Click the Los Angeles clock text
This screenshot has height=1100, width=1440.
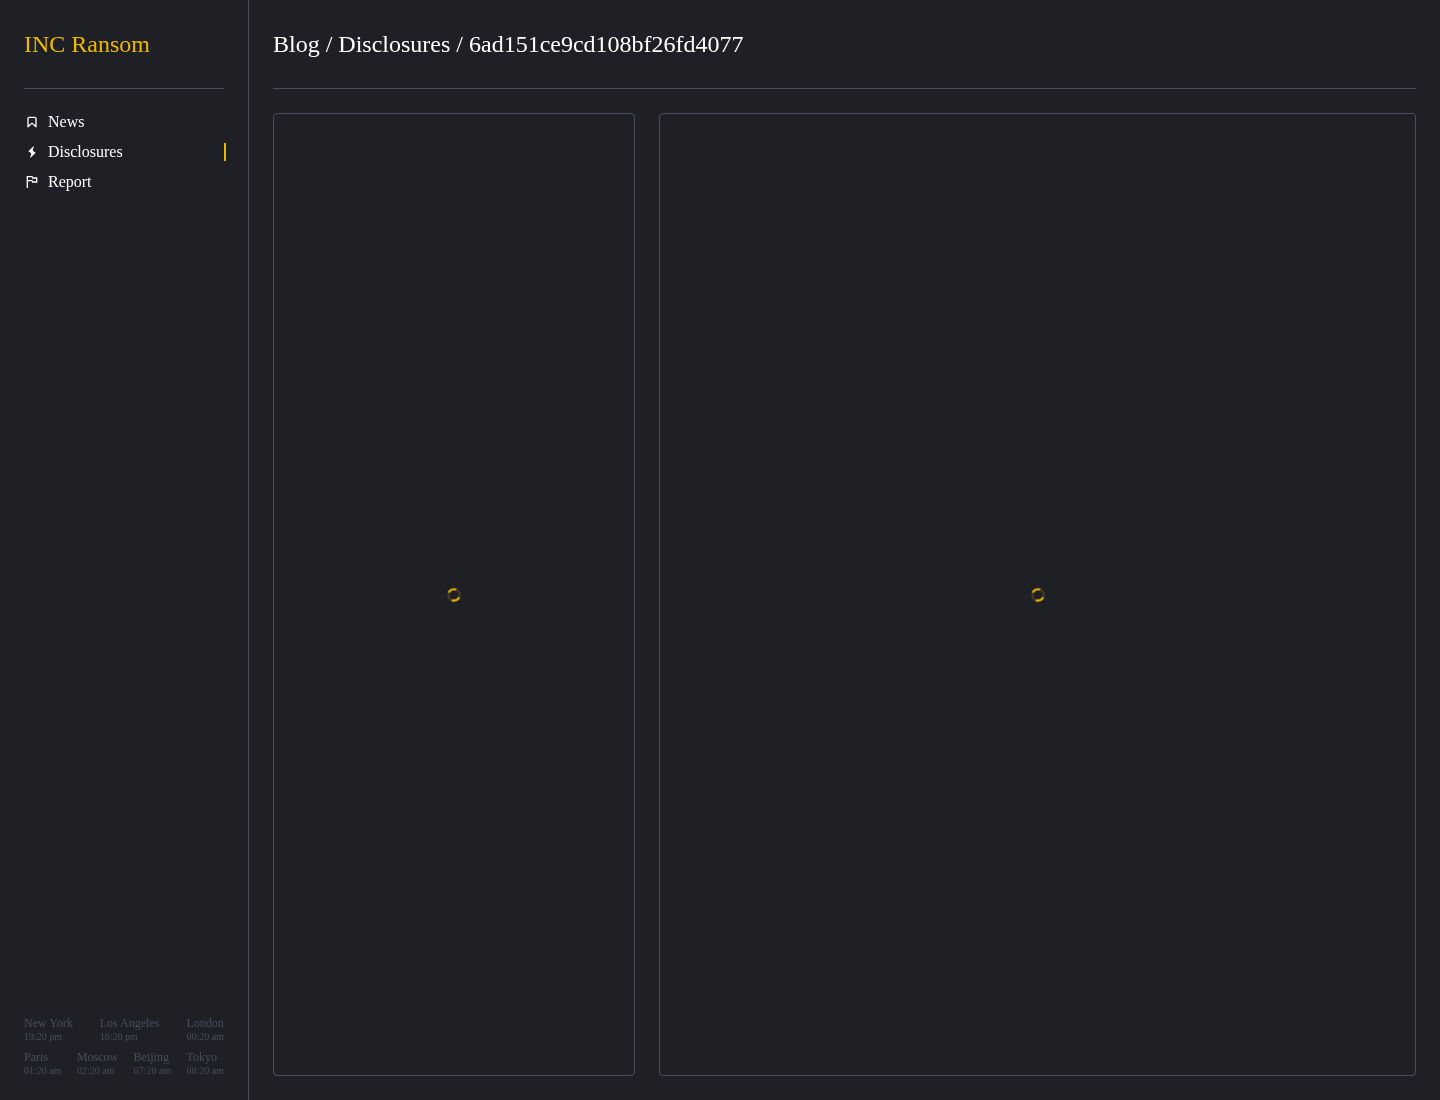coord(129,1029)
